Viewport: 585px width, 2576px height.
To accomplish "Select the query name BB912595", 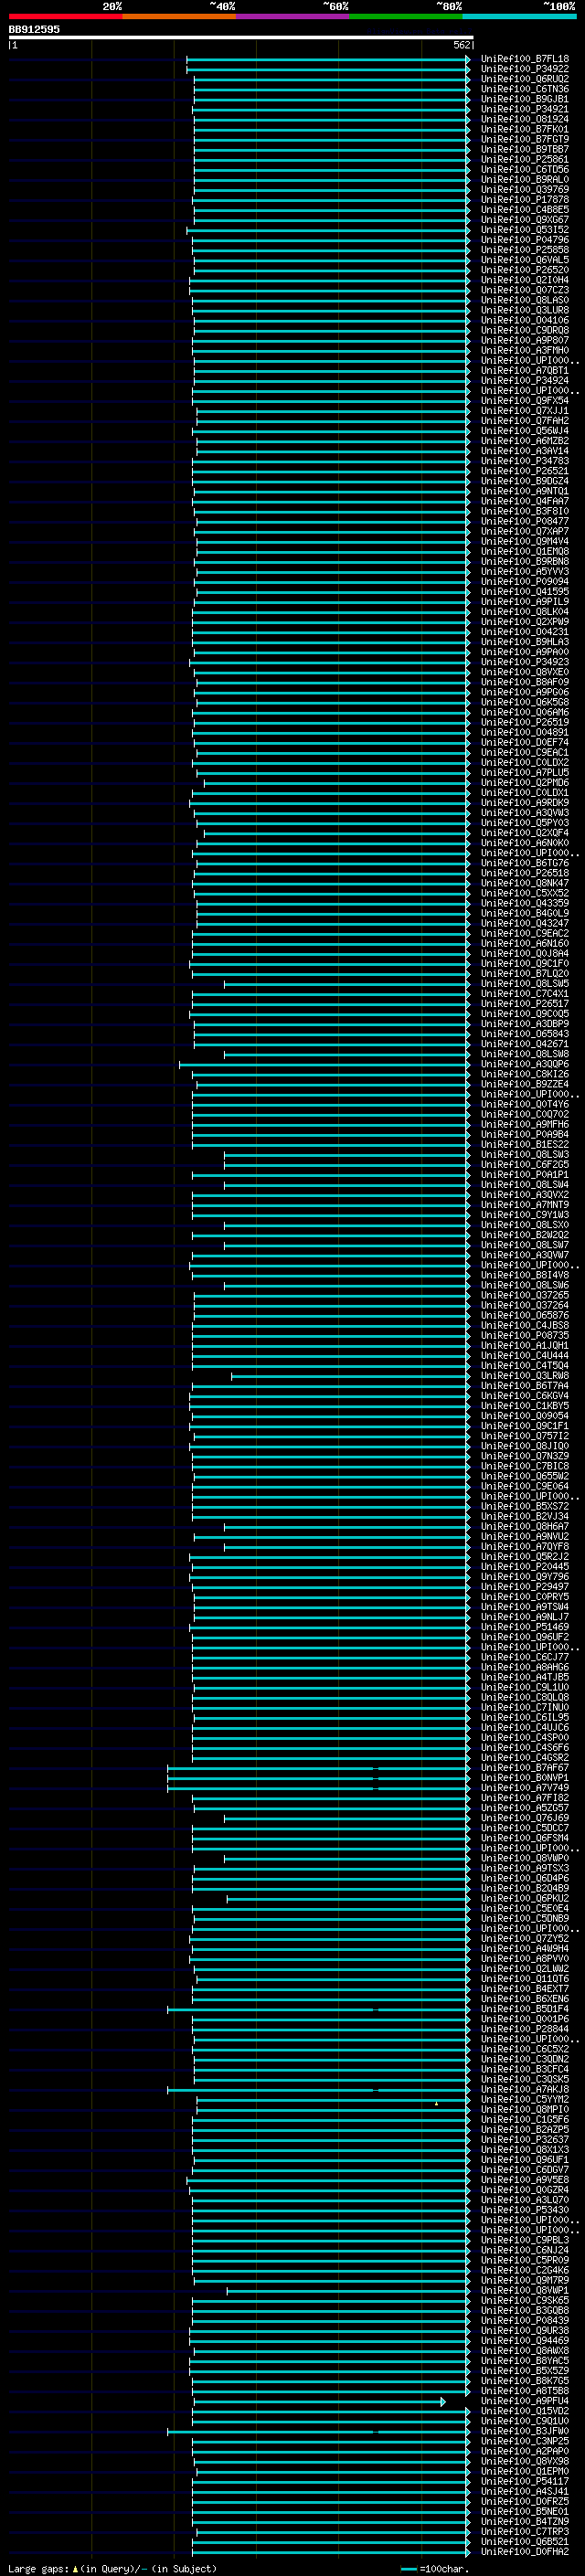I will pos(34,29).
